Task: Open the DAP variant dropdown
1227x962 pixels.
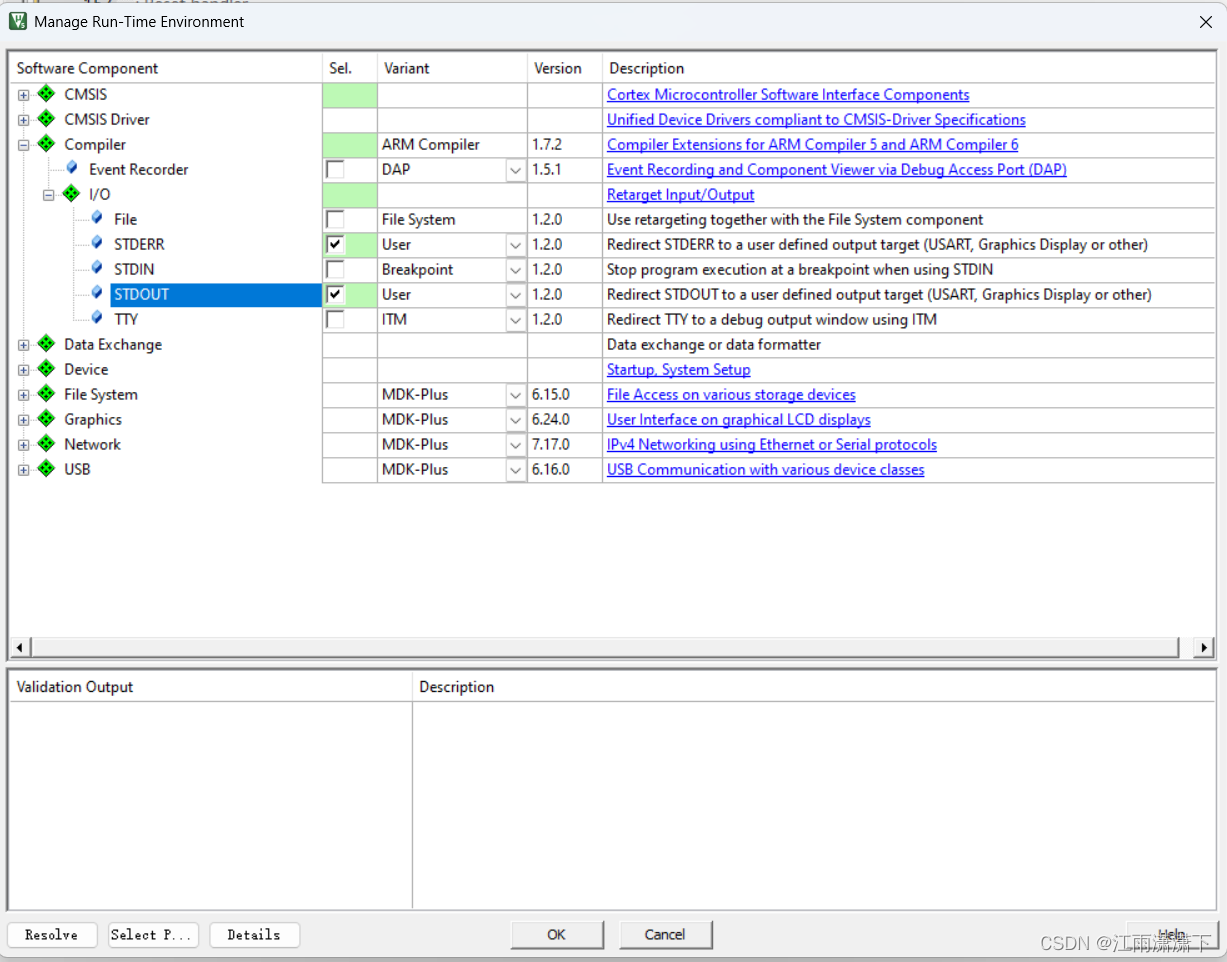Action: 515,169
